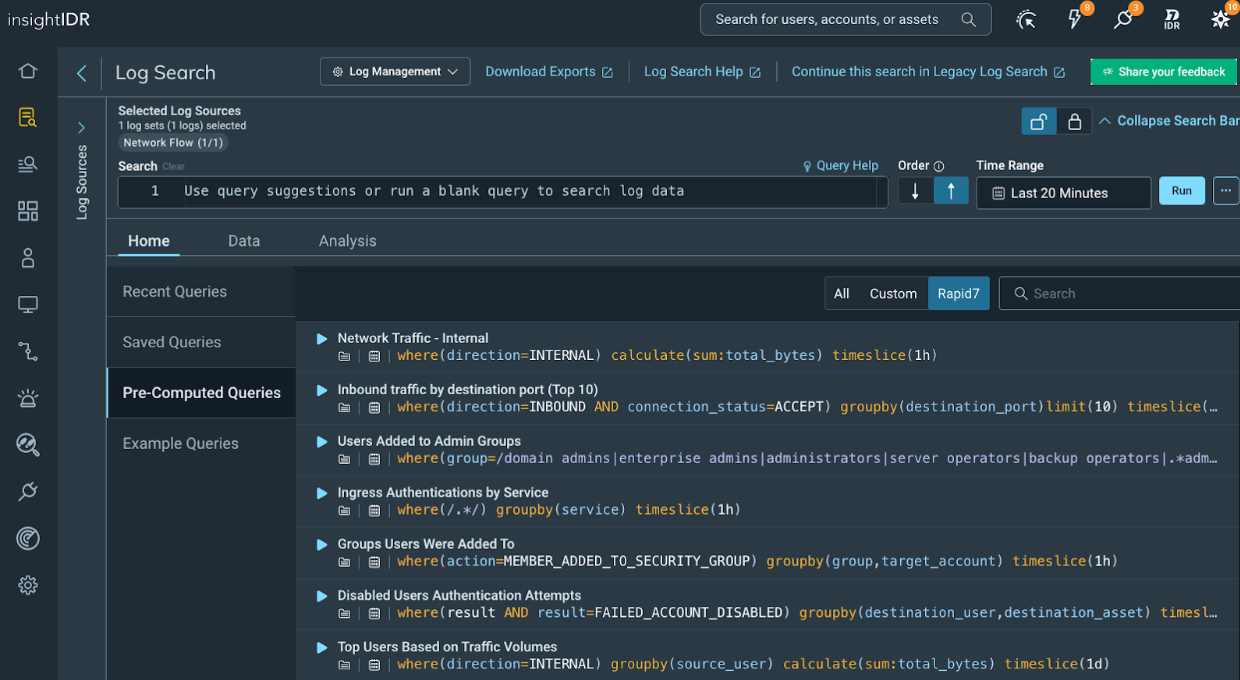This screenshot has width=1240, height=680.
Task: Select the locked search bar toggle
Action: 1074,121
